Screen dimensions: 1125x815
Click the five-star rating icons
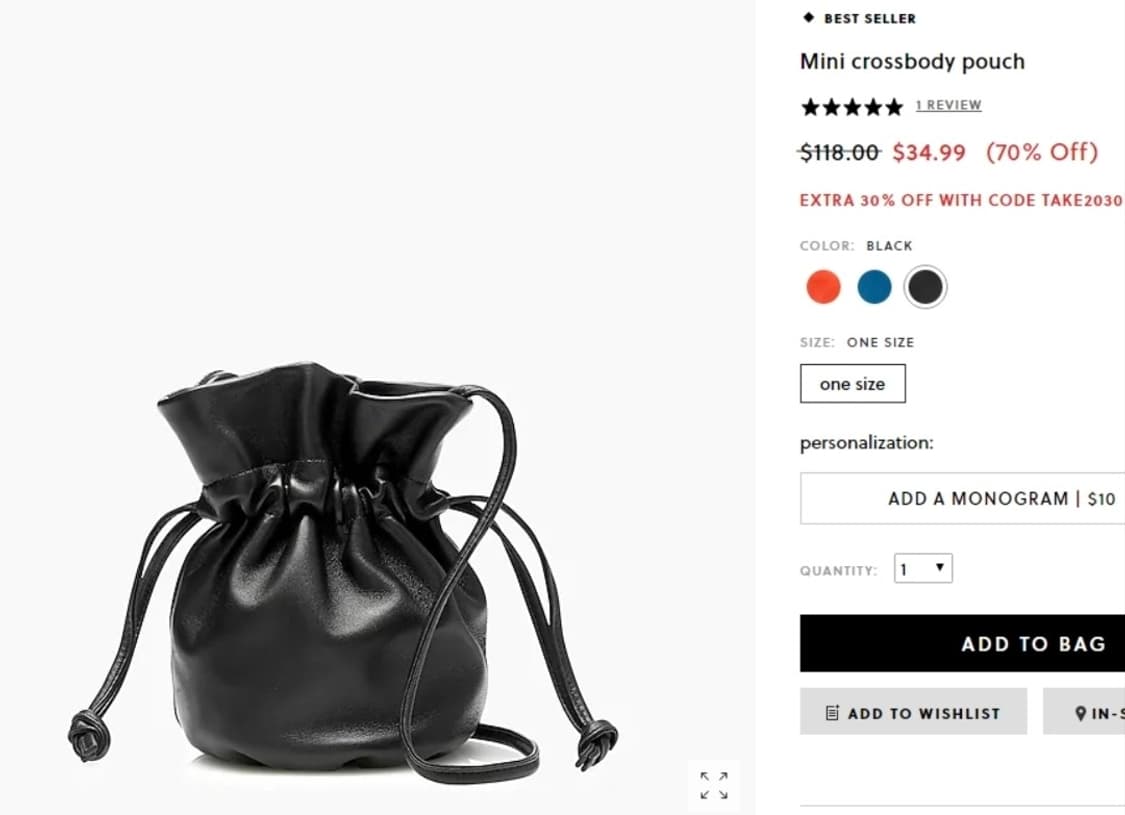point(852,107)
